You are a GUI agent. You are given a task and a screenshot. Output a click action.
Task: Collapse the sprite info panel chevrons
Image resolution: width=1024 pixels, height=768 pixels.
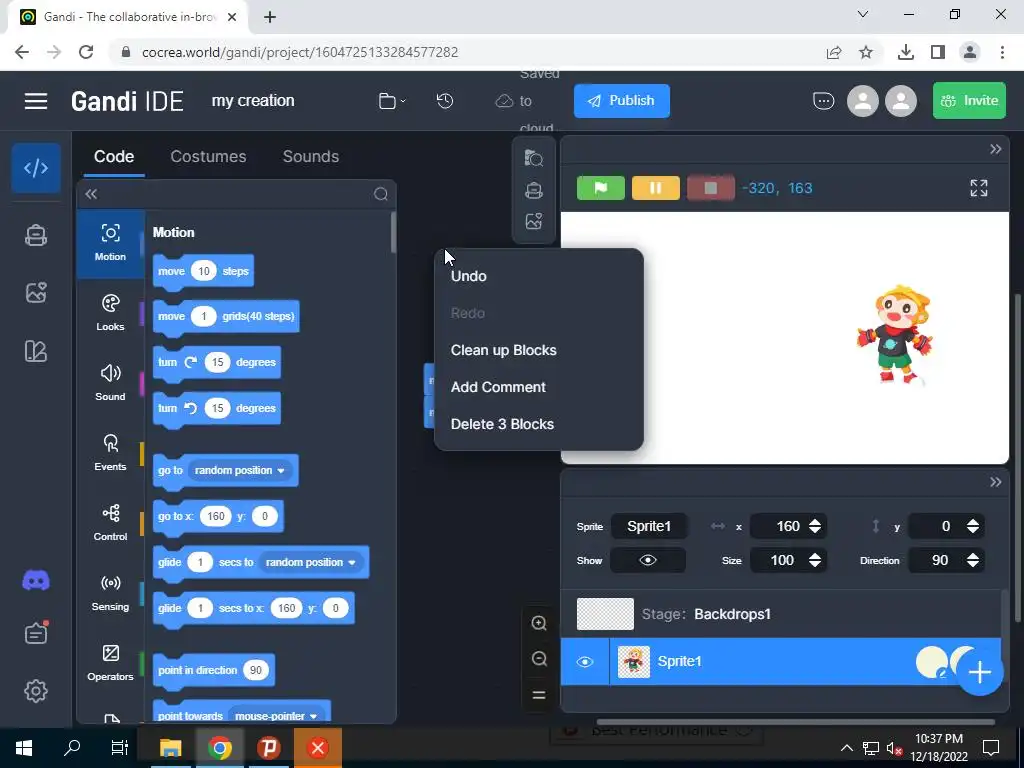[x=995, y=482]
